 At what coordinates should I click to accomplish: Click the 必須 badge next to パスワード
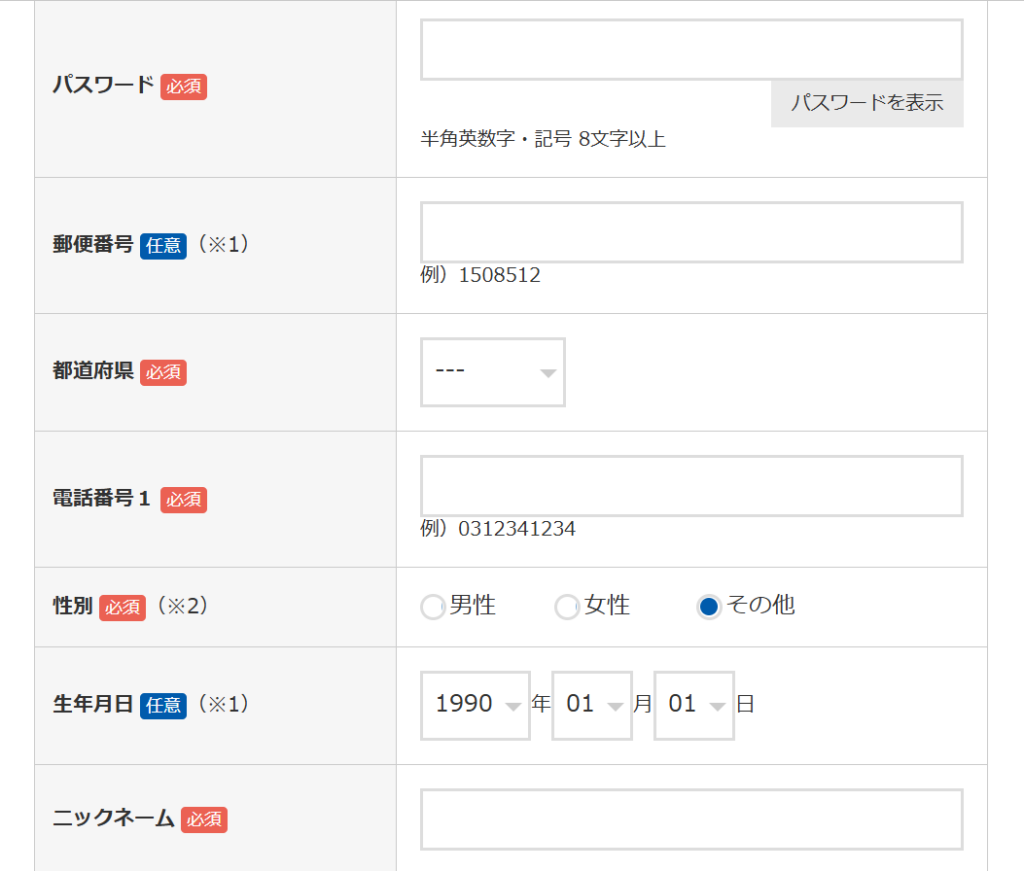183,86
